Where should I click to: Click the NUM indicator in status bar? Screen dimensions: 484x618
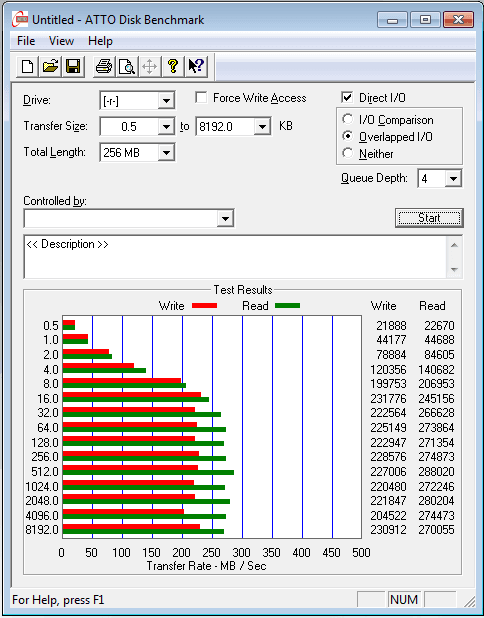tap(404, 599)
